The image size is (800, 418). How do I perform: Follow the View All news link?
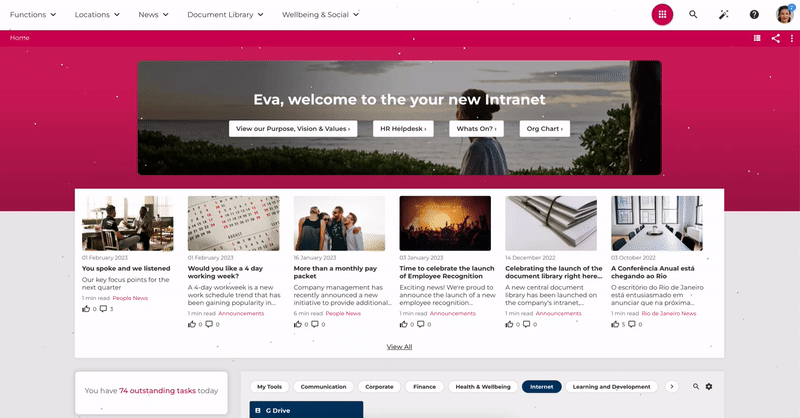[399, 347]
